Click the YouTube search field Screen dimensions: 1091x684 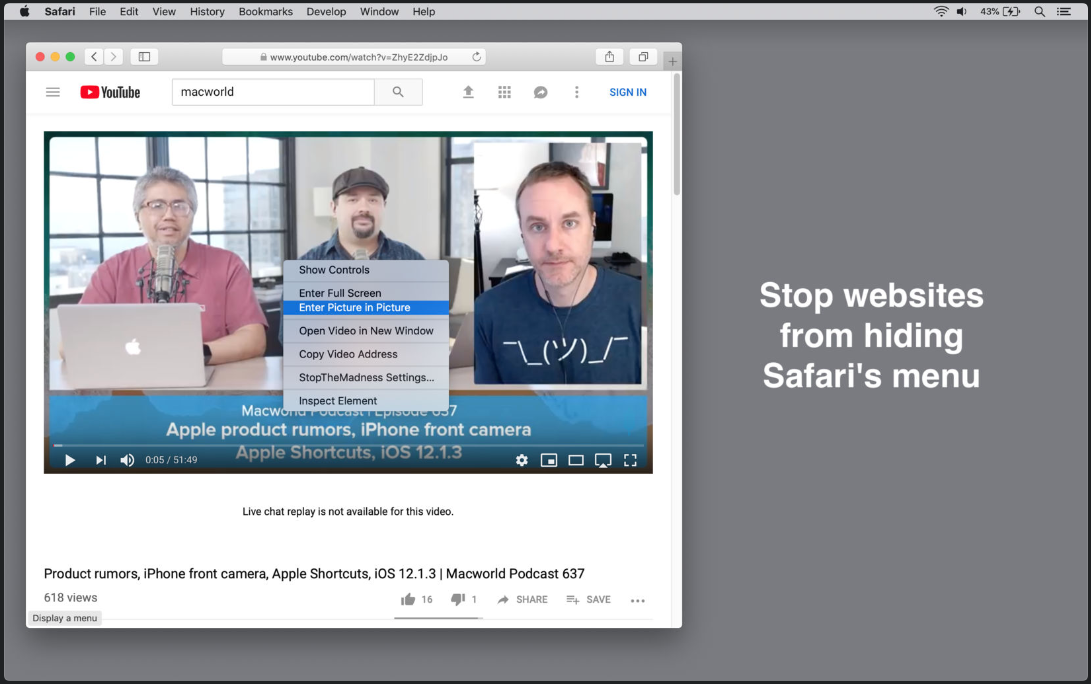[273, 92]
